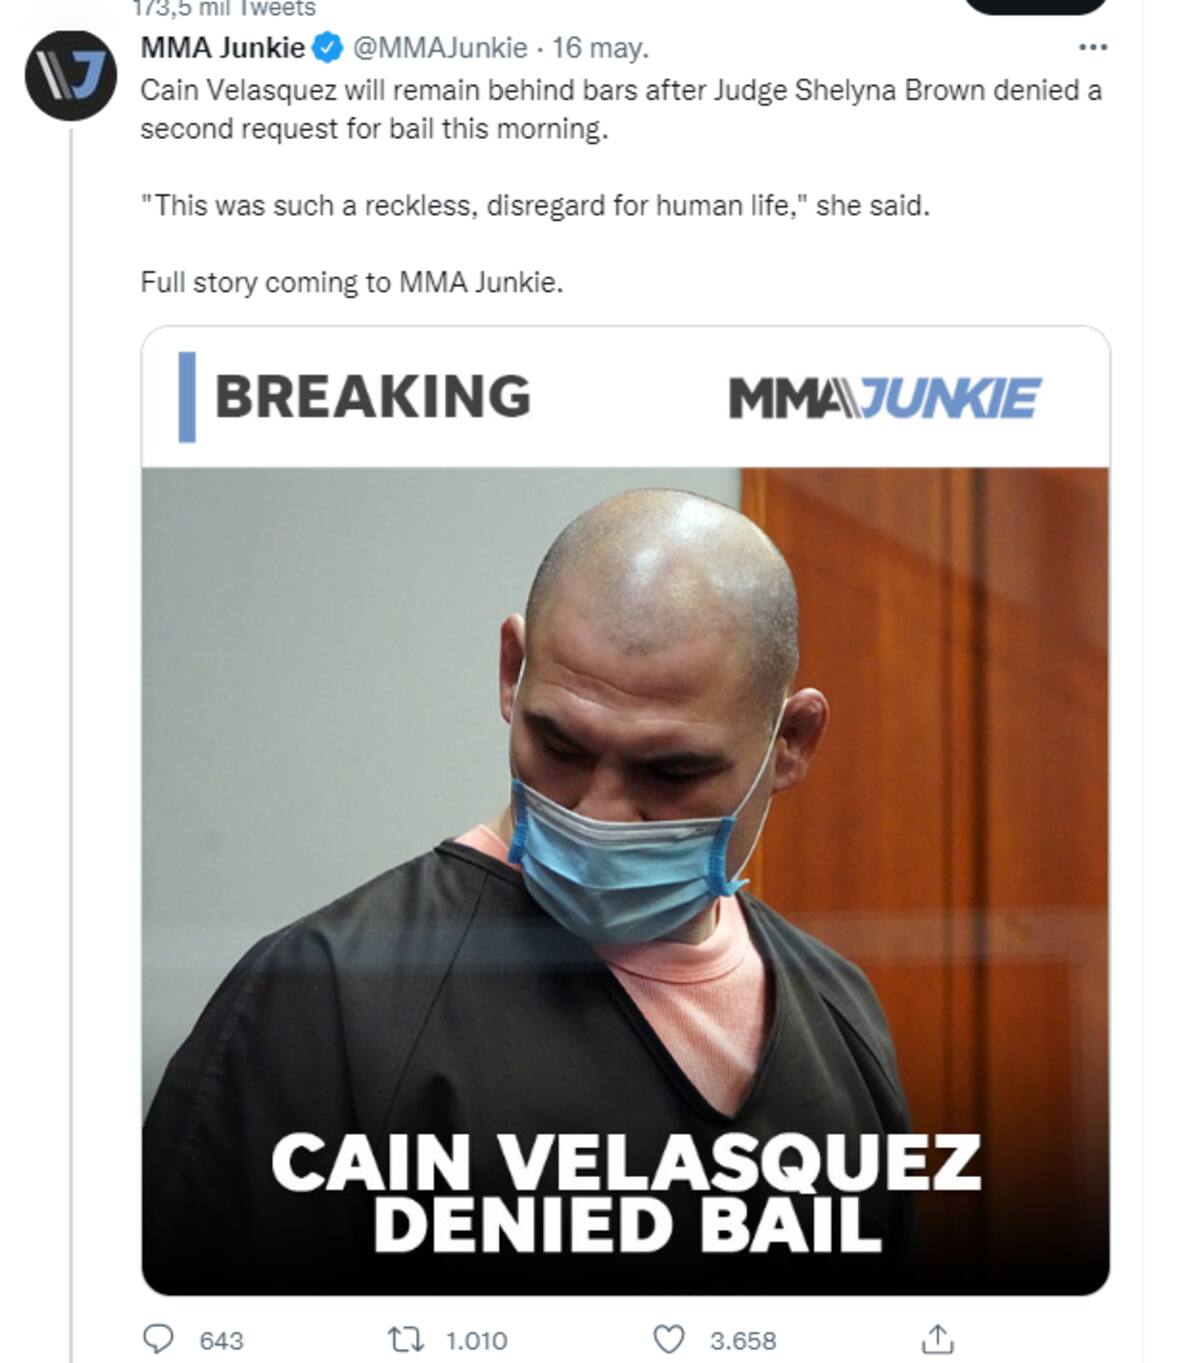Like the tweet with the heart icon

pos(669,1339)
